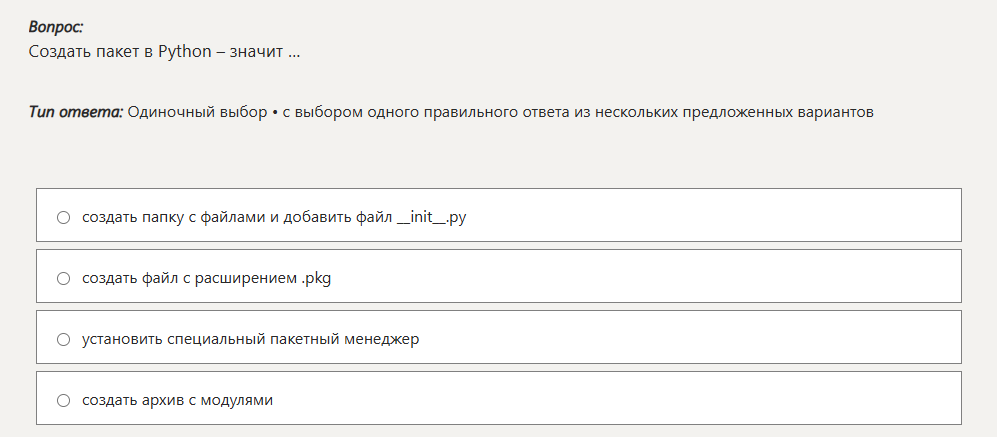Click the question text 'Создать пакет в Python'
Screen dimensions: 997x437
(x=120, y=52)
